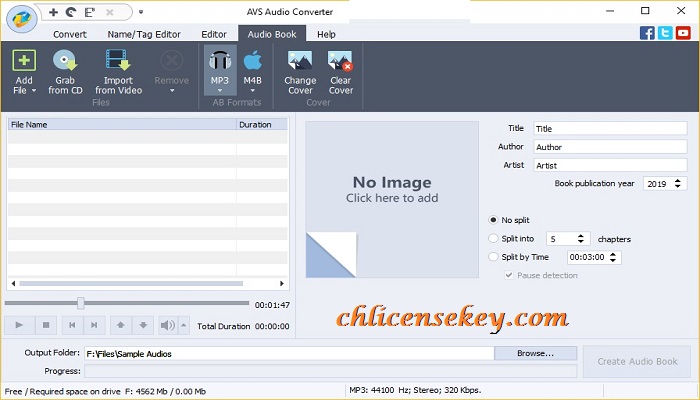
Task: Switch to the Editor tab
Action: 214,34
